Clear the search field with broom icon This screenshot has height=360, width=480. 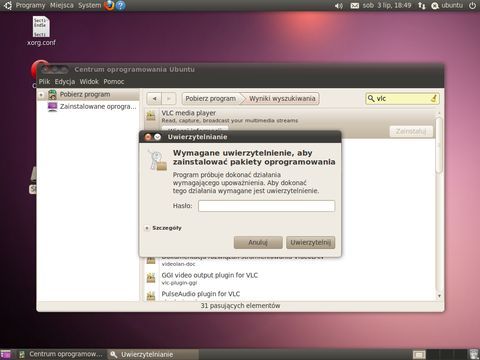pos(434,98)
